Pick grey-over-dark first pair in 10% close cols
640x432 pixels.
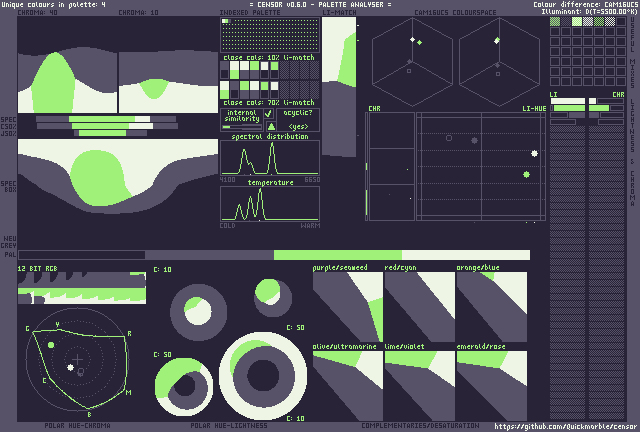[224, 70]
